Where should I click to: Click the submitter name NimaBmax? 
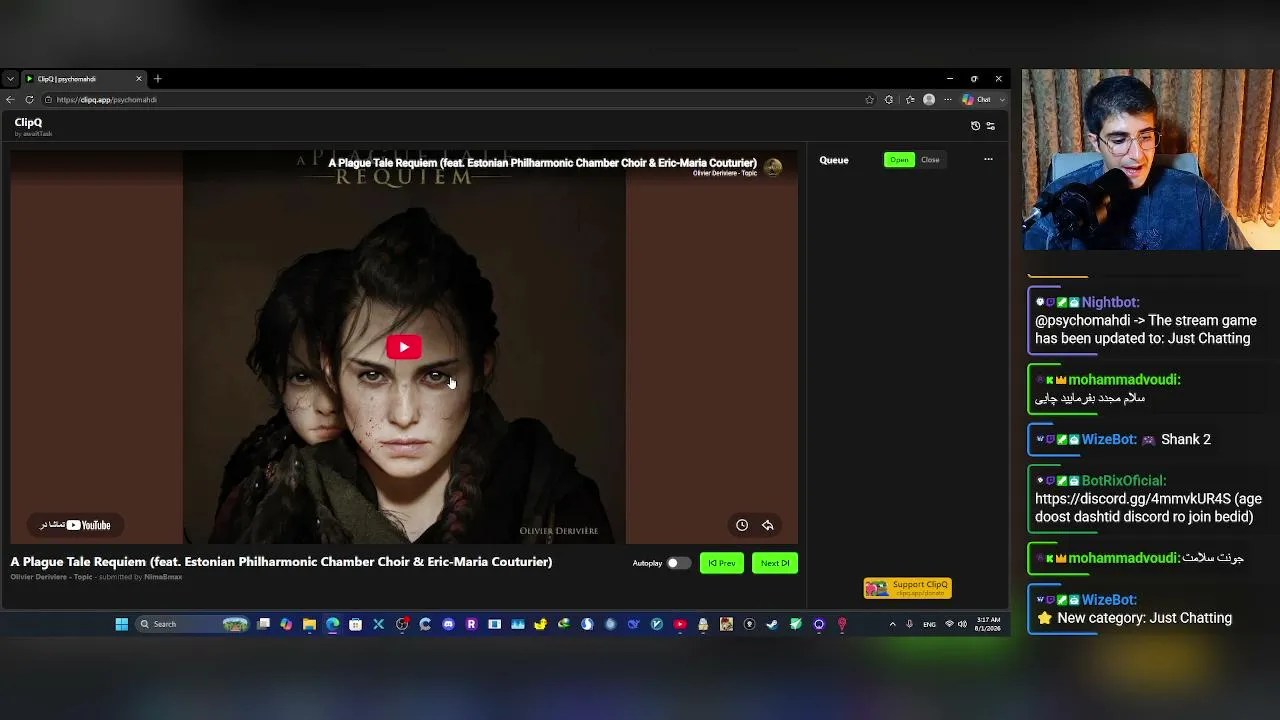(163, 577)
